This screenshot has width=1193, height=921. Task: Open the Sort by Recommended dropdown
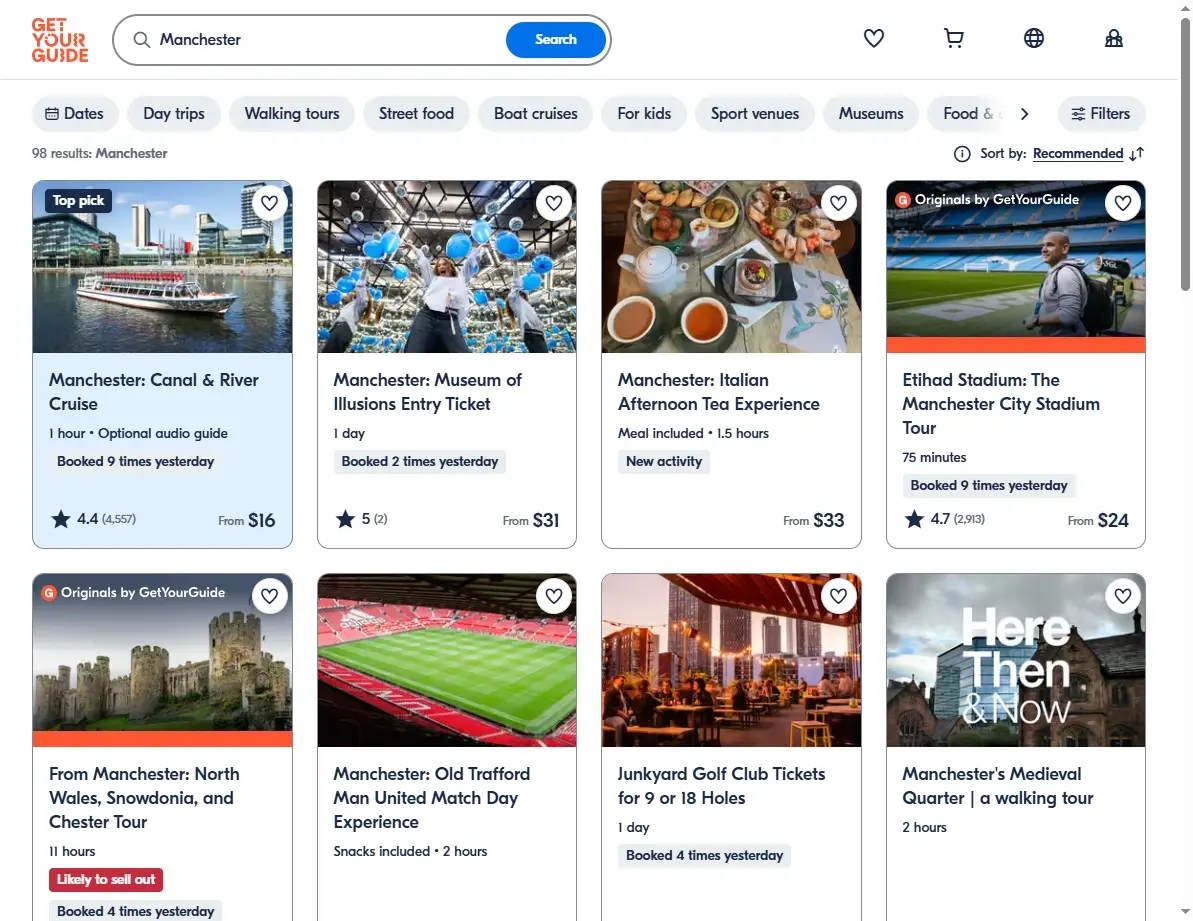pos(1077,154)
